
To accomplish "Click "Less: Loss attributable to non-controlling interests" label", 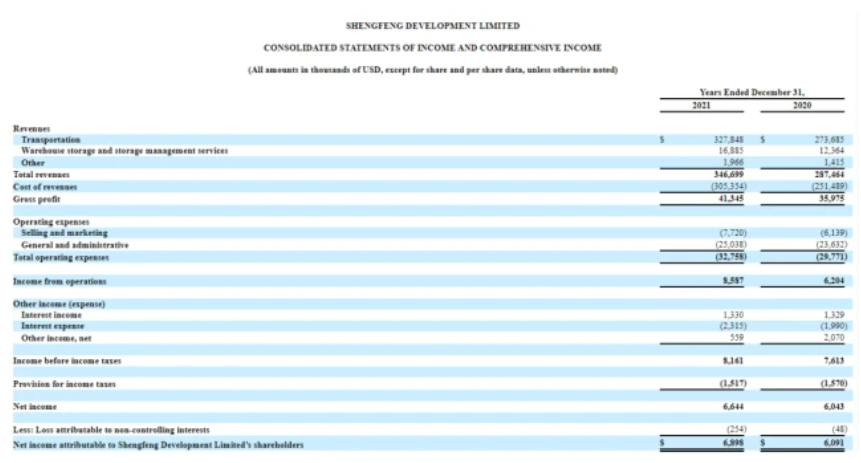I will [x=111, y=430].
